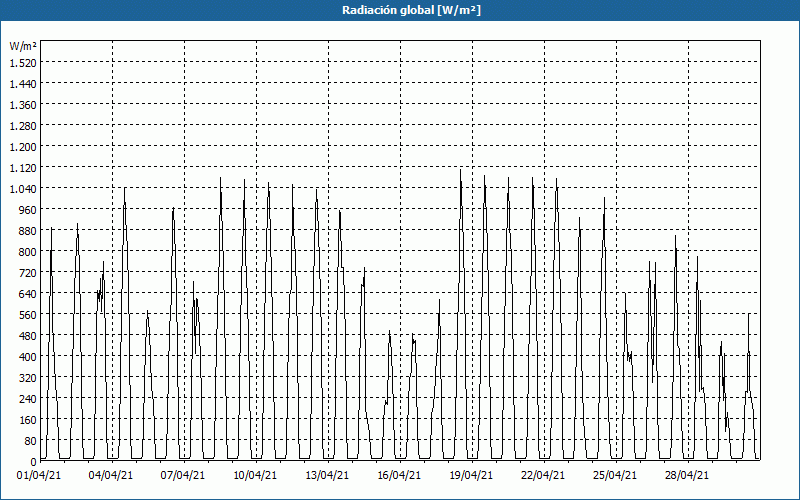Click the 480 y-axis value
This screenshot has height=500, width=800.
(28, 336)
